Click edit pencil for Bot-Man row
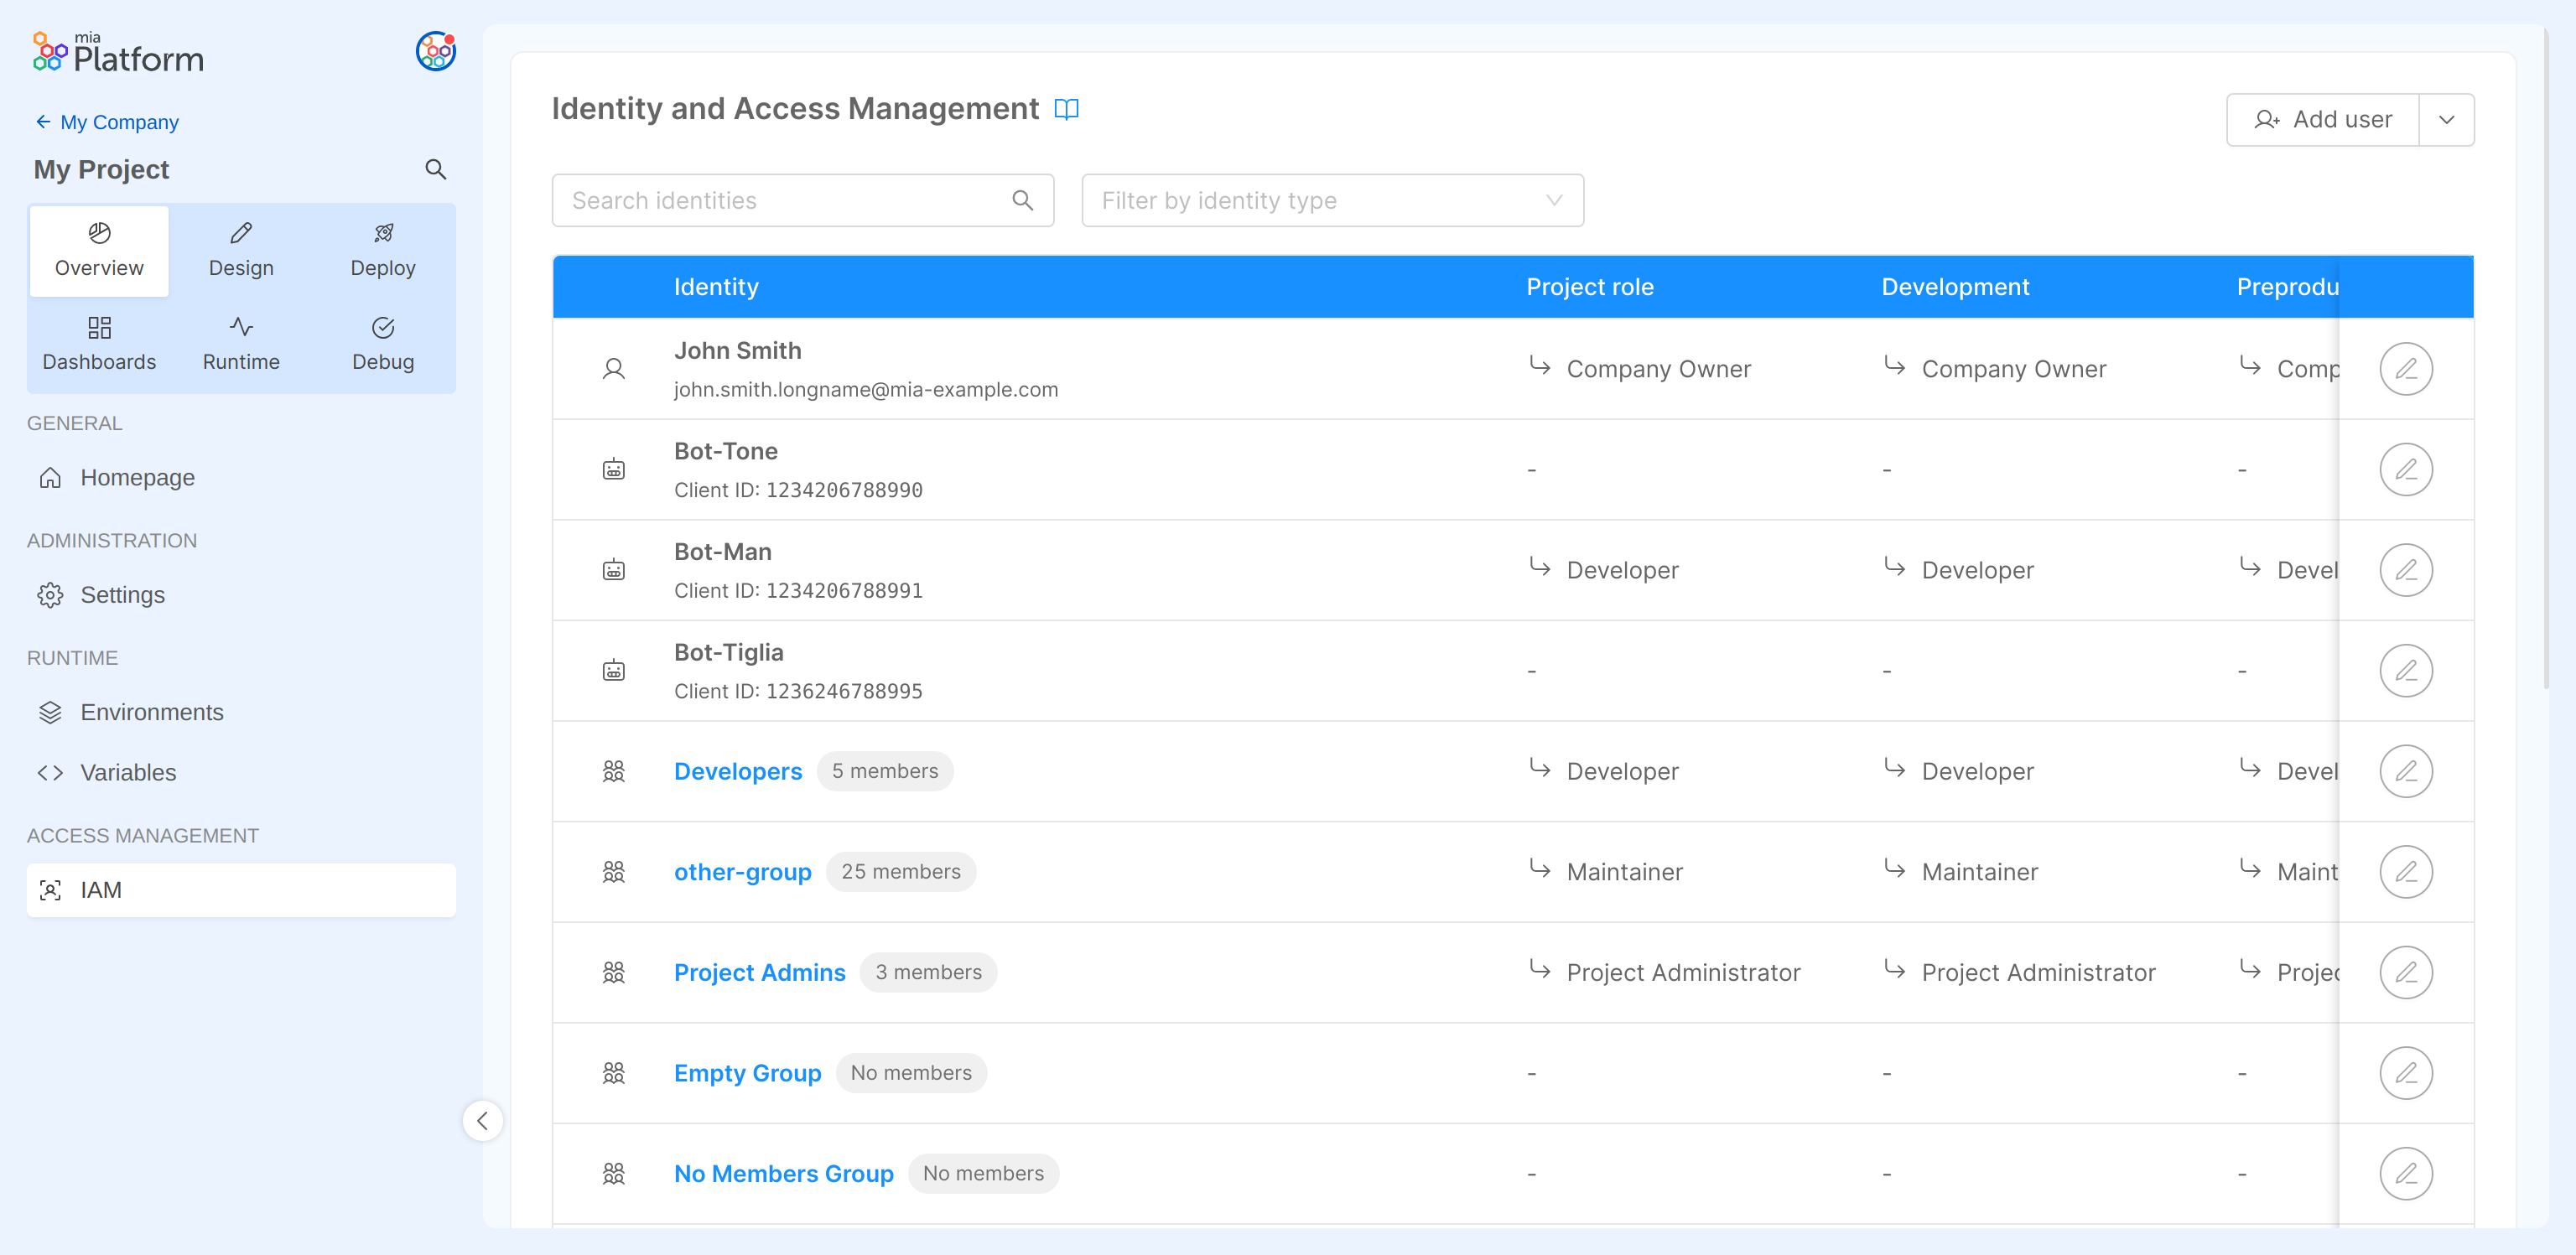 click(2405, 570)
